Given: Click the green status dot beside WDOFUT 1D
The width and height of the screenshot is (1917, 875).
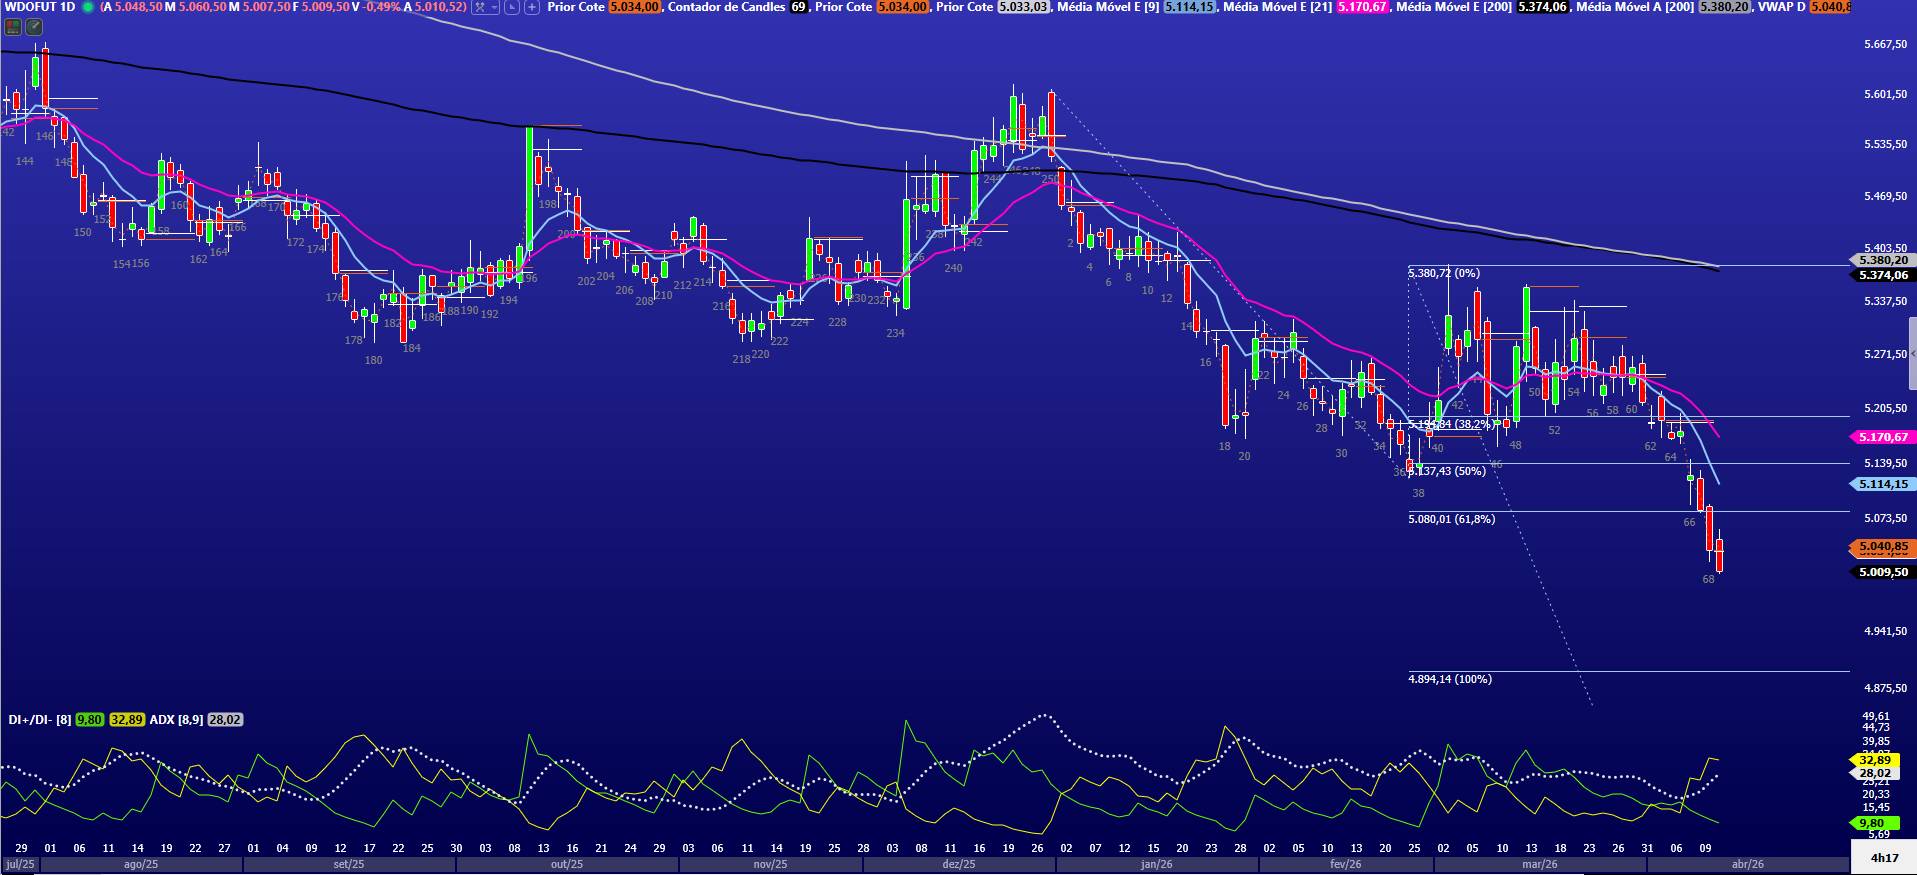Looking at the screenshot, I should tap(88, 7).
